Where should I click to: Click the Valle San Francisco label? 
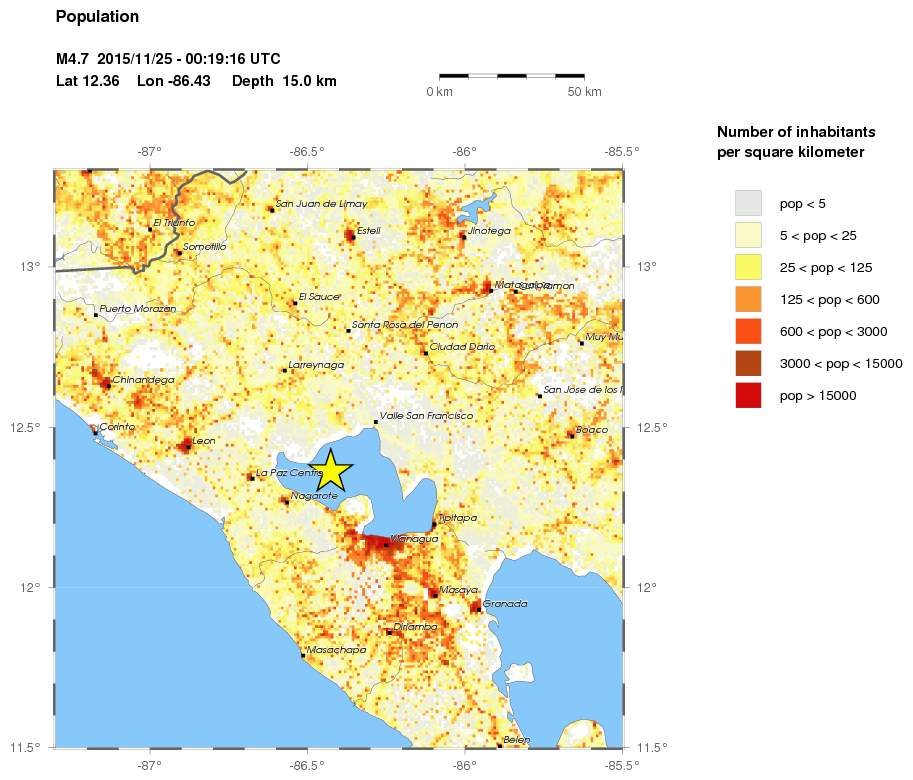click(x=426, y=416)
